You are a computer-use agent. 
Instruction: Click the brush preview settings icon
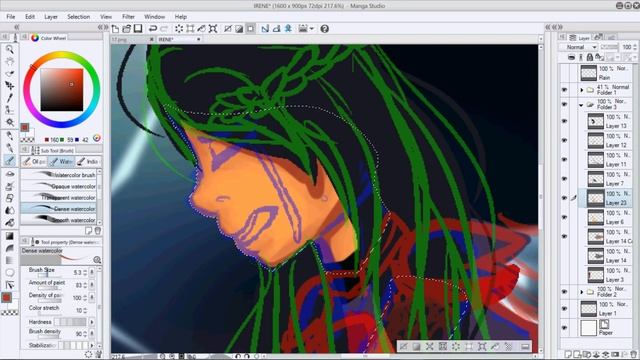click(x=97, y=260)
